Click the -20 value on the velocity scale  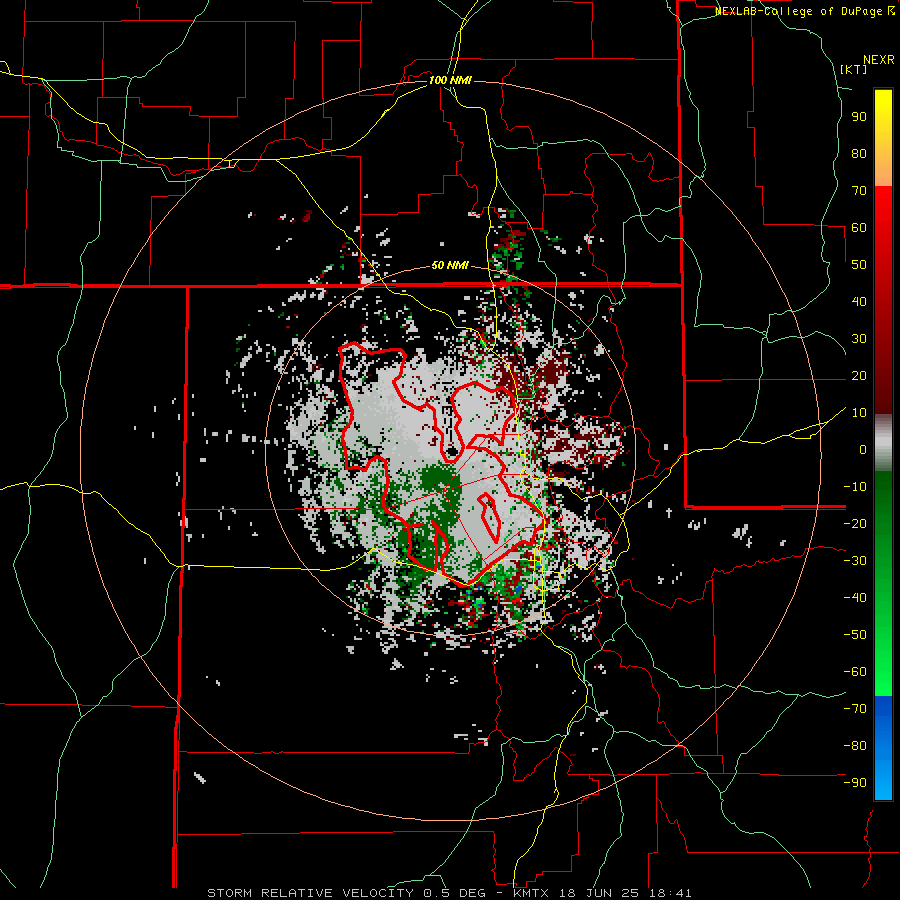855,524
